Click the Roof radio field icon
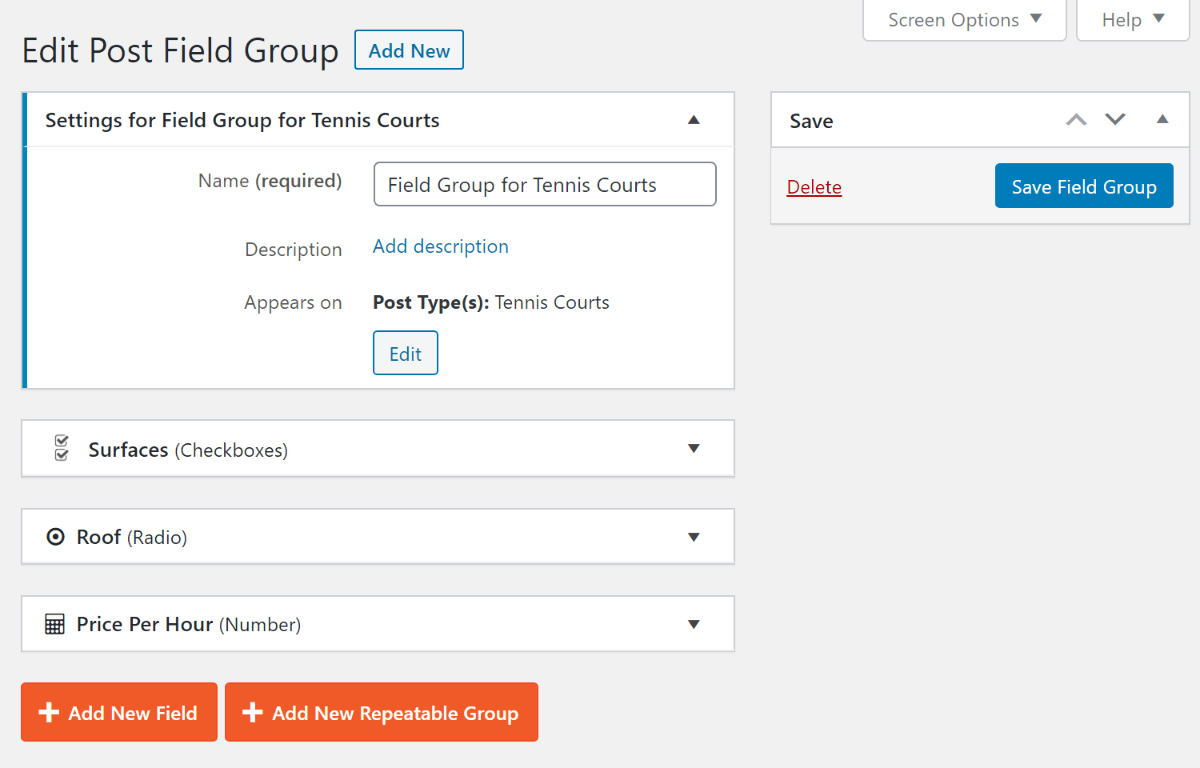Image resolution: width=1200 pixels, height=768 pixels. coord(55,537)
